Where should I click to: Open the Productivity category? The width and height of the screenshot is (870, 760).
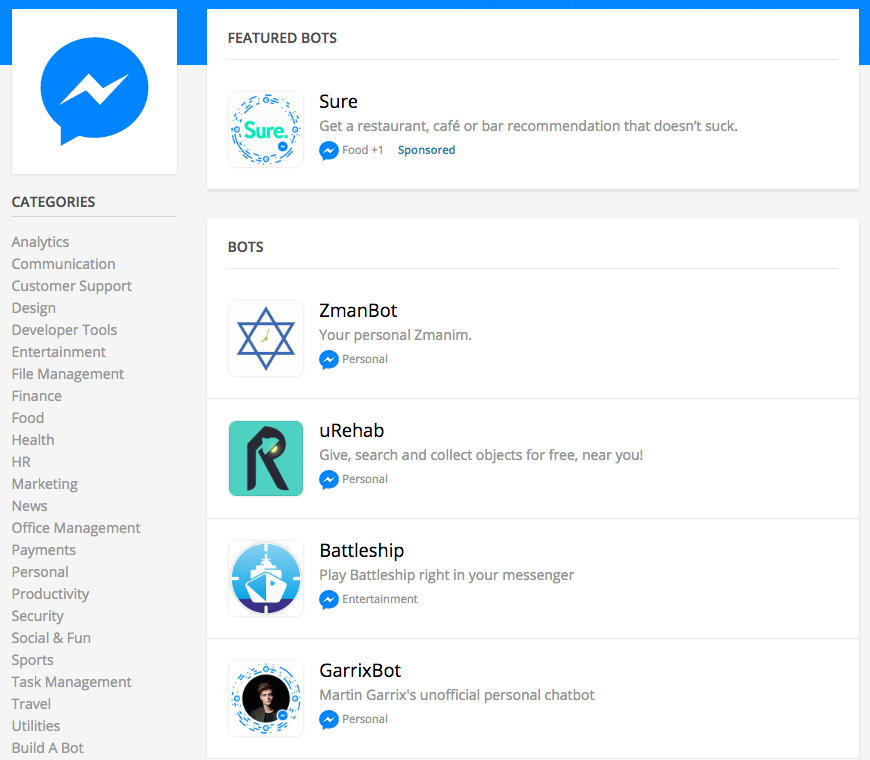[x=50, y=594]
